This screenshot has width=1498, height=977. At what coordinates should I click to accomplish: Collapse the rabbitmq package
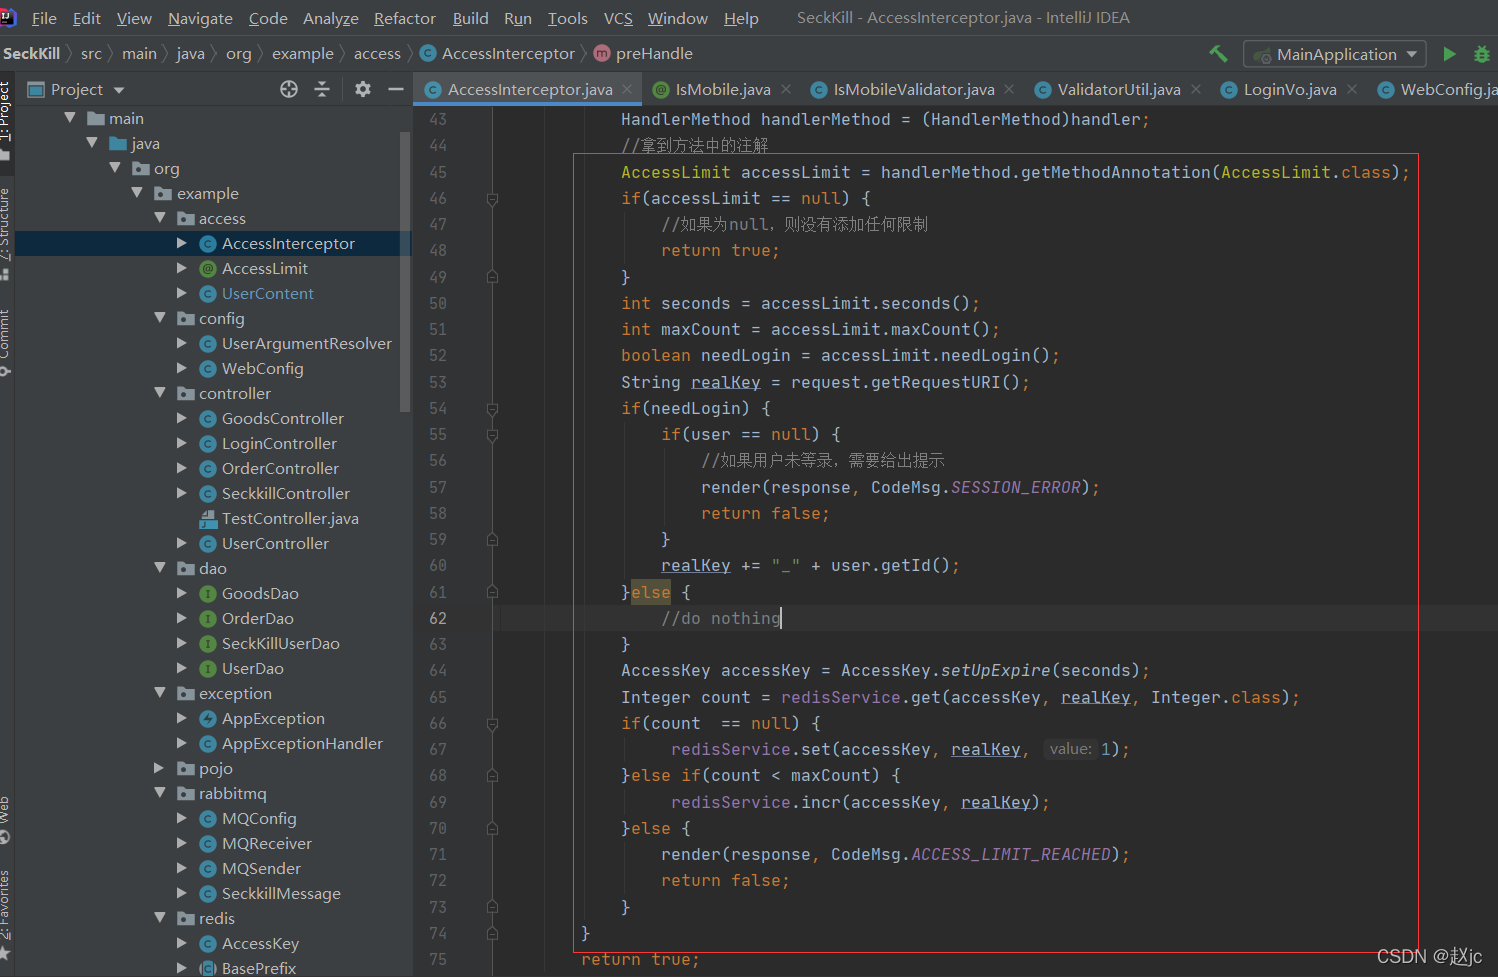[x=160, y=793]
